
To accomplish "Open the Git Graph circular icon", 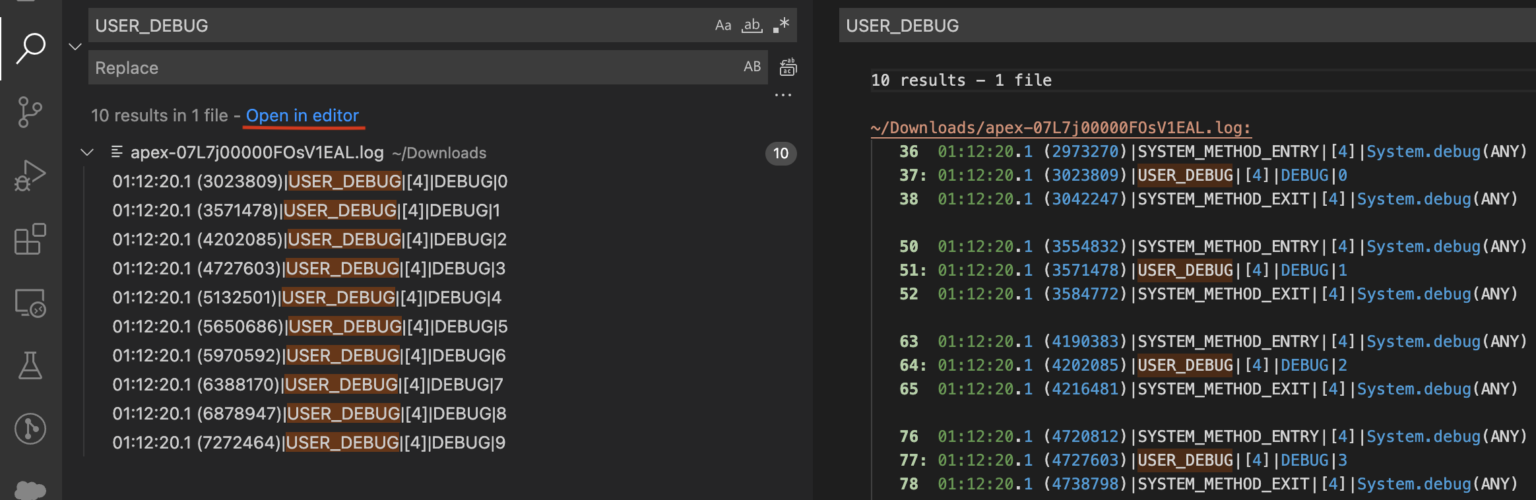I will [x=31, y=429].
